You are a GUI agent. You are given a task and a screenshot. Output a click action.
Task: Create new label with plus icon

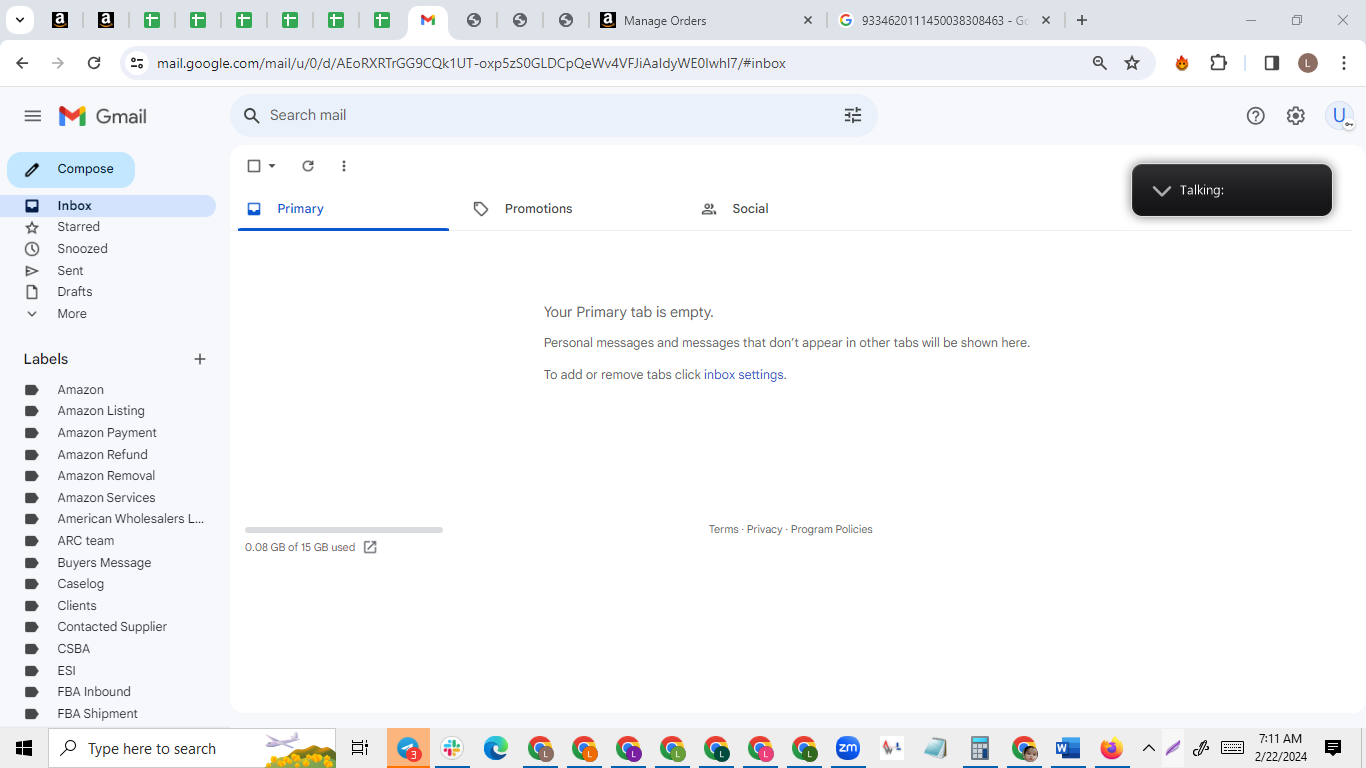point(200,359)
